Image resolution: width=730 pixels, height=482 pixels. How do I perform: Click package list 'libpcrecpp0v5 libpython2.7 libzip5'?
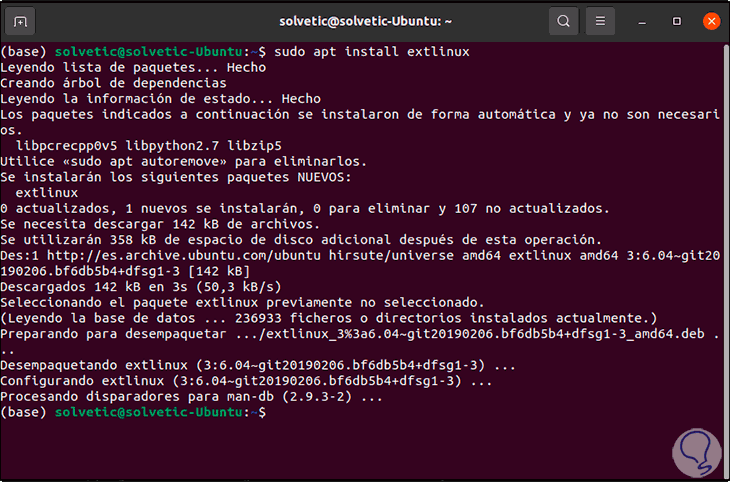coord(149,146)
